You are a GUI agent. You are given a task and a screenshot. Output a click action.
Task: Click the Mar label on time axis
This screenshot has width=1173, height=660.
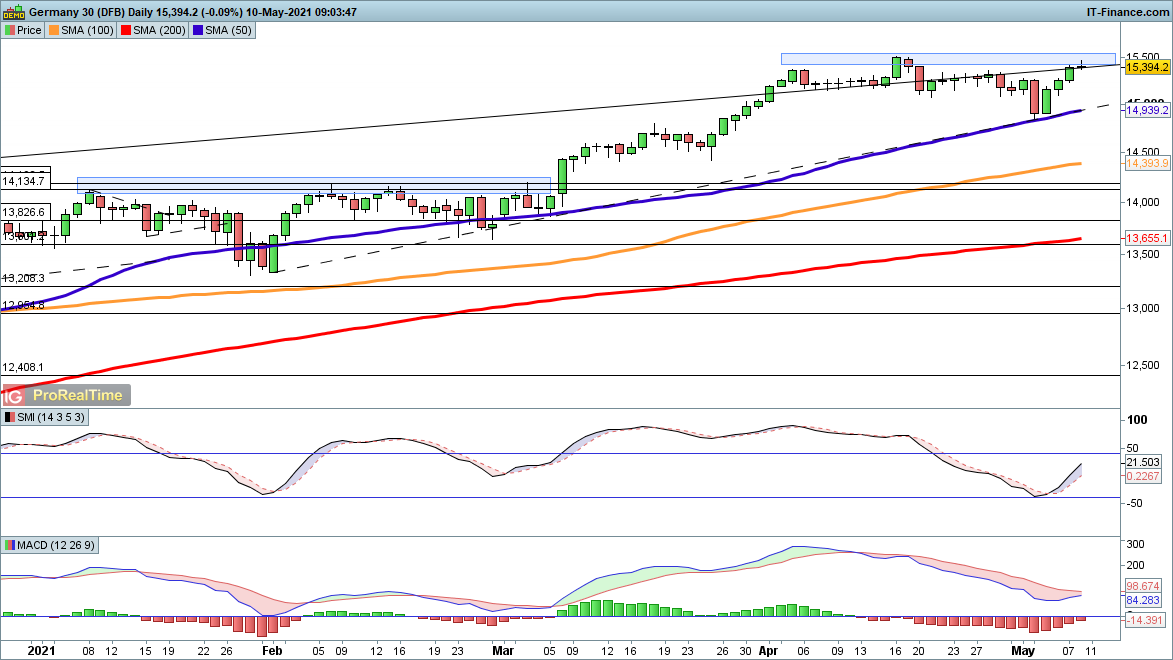pyautogui.click(x=505, y=648)
